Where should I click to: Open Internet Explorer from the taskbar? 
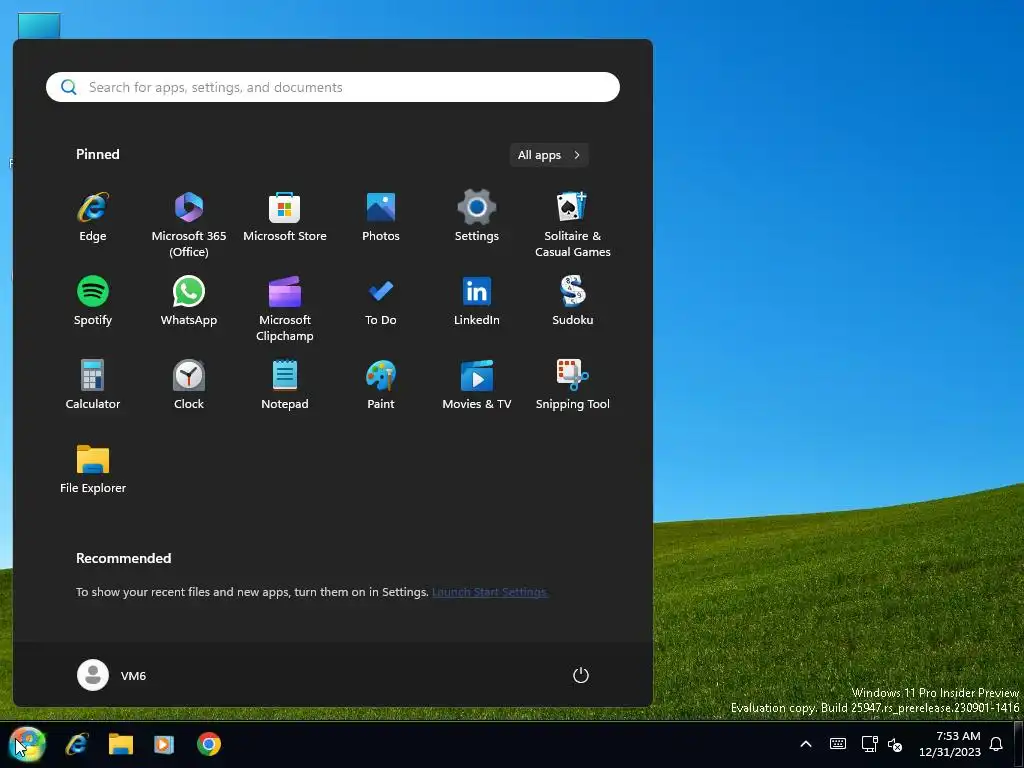(77, 744)
